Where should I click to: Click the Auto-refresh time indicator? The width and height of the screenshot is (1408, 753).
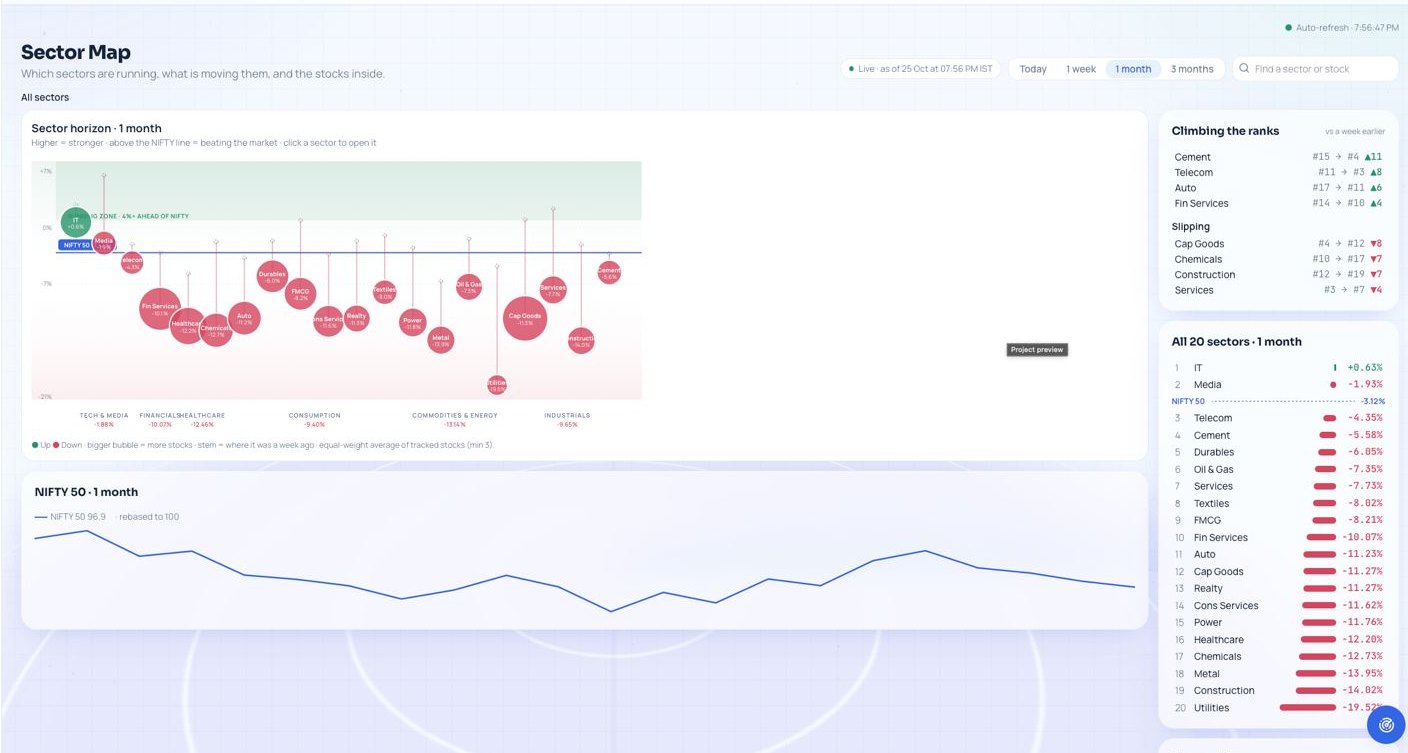click(x=1342, y=28)
